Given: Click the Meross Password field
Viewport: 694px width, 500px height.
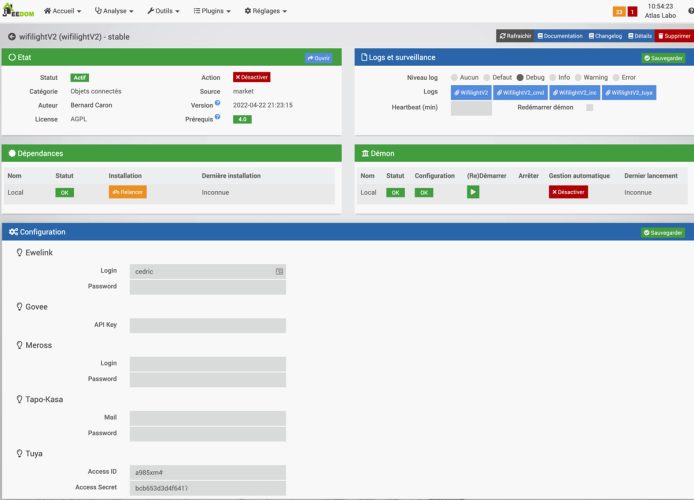Looking at the screenshot, I should pos(208,380).
